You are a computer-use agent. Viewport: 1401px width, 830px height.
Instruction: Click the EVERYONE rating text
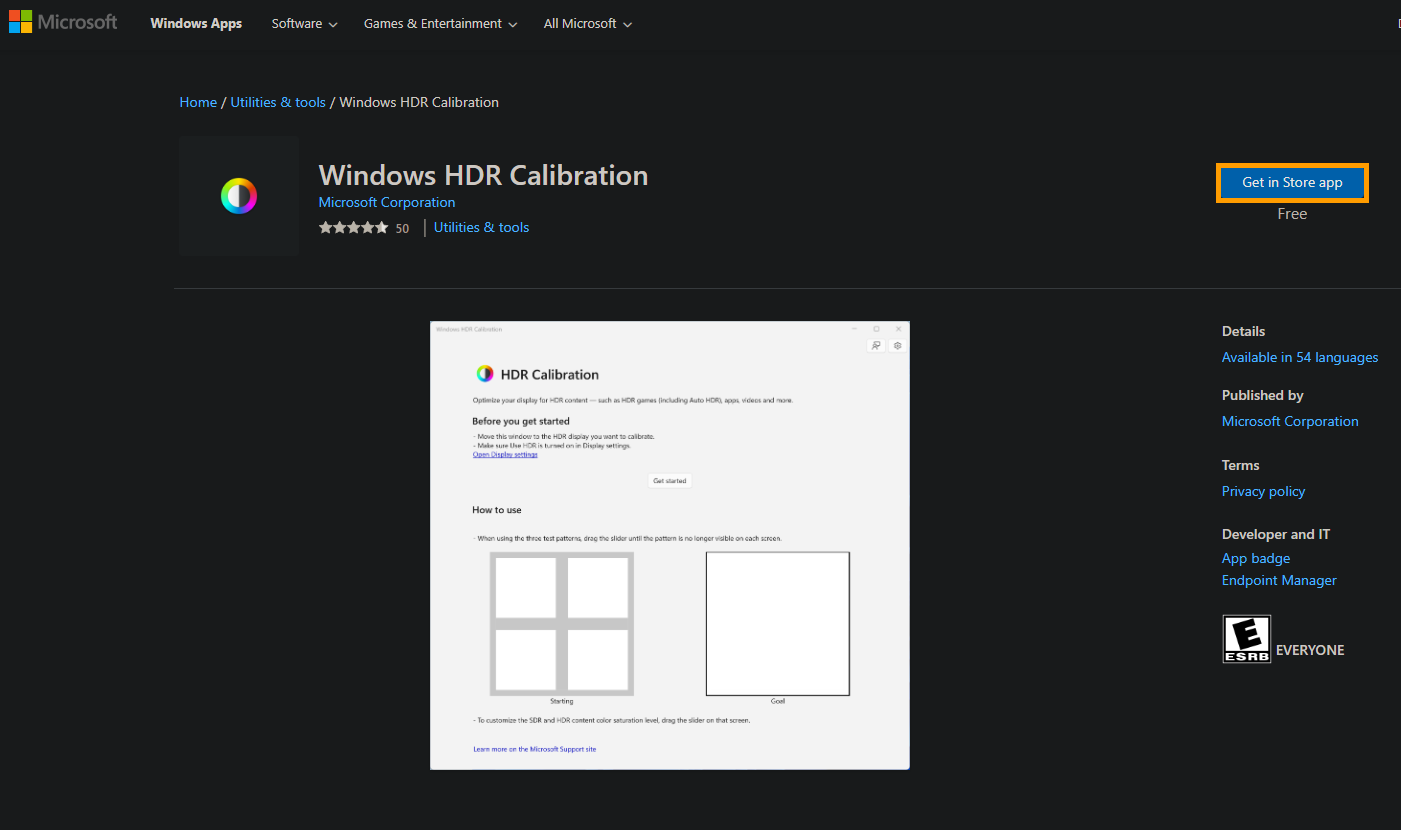pyautogui.click(x=1310, y=650)
